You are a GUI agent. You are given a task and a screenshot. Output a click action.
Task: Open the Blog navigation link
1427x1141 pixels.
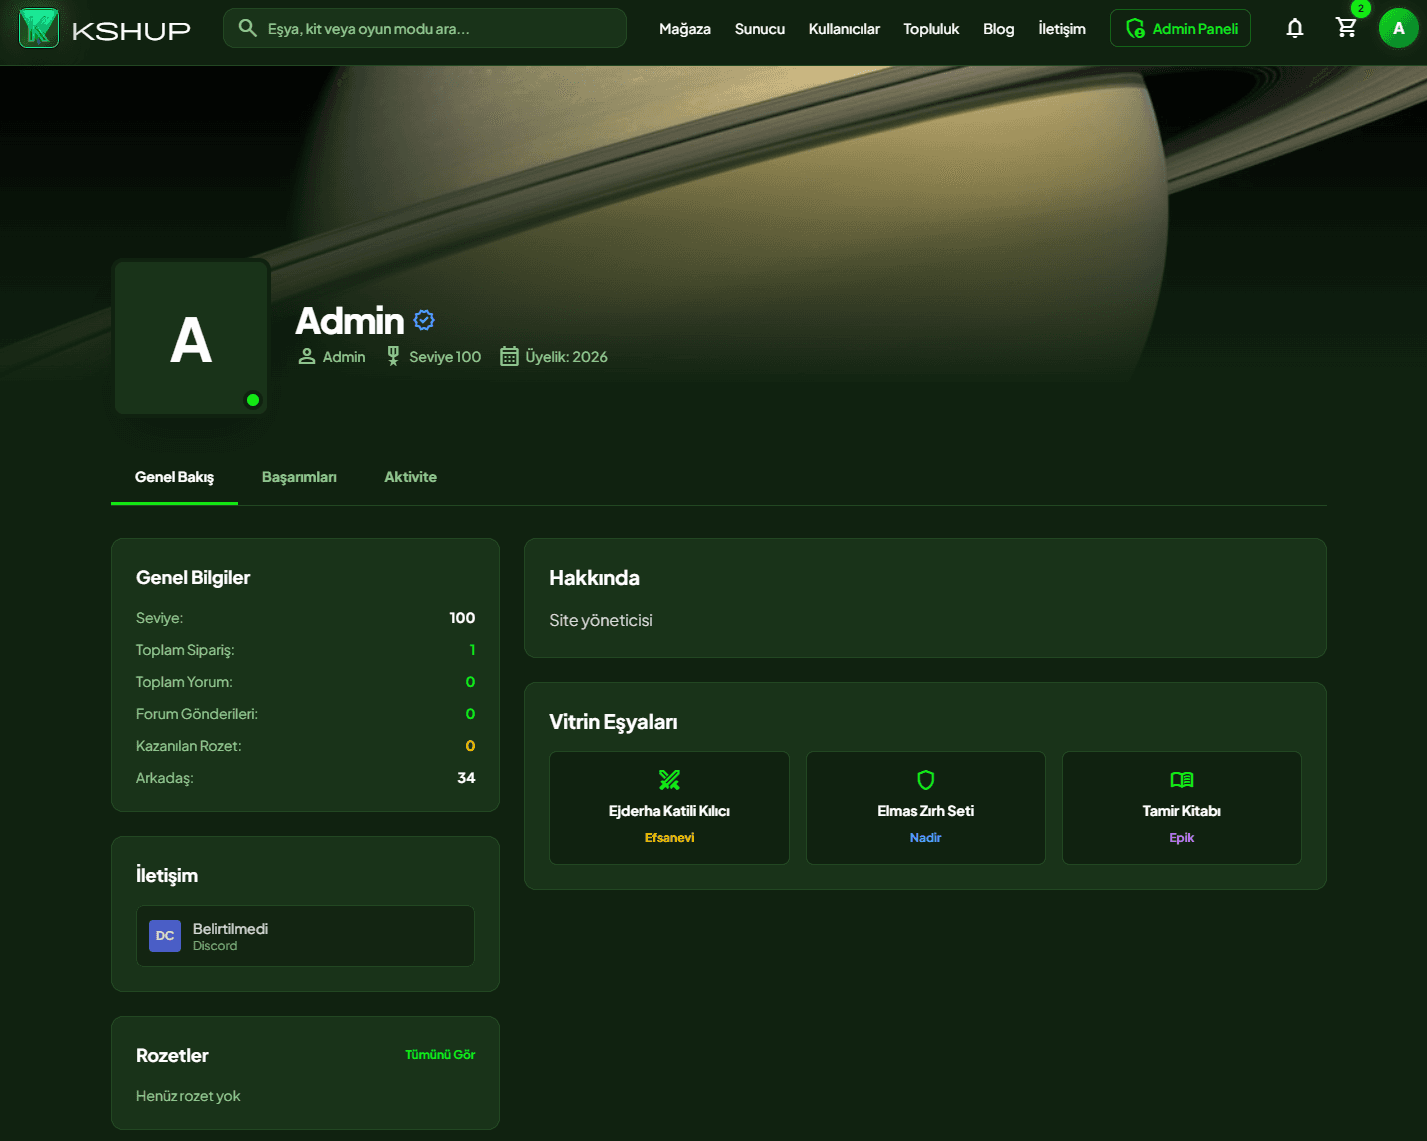pyautogui.click(x=998, y=29)
